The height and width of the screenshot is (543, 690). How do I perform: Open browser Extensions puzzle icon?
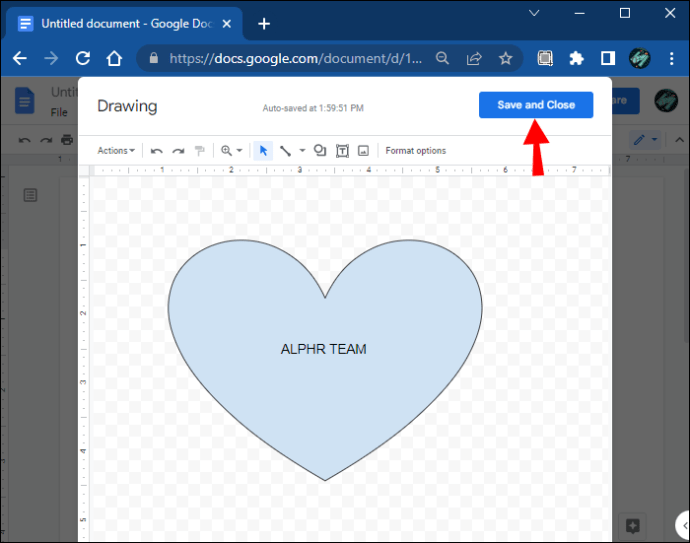(x=576, y=58)
